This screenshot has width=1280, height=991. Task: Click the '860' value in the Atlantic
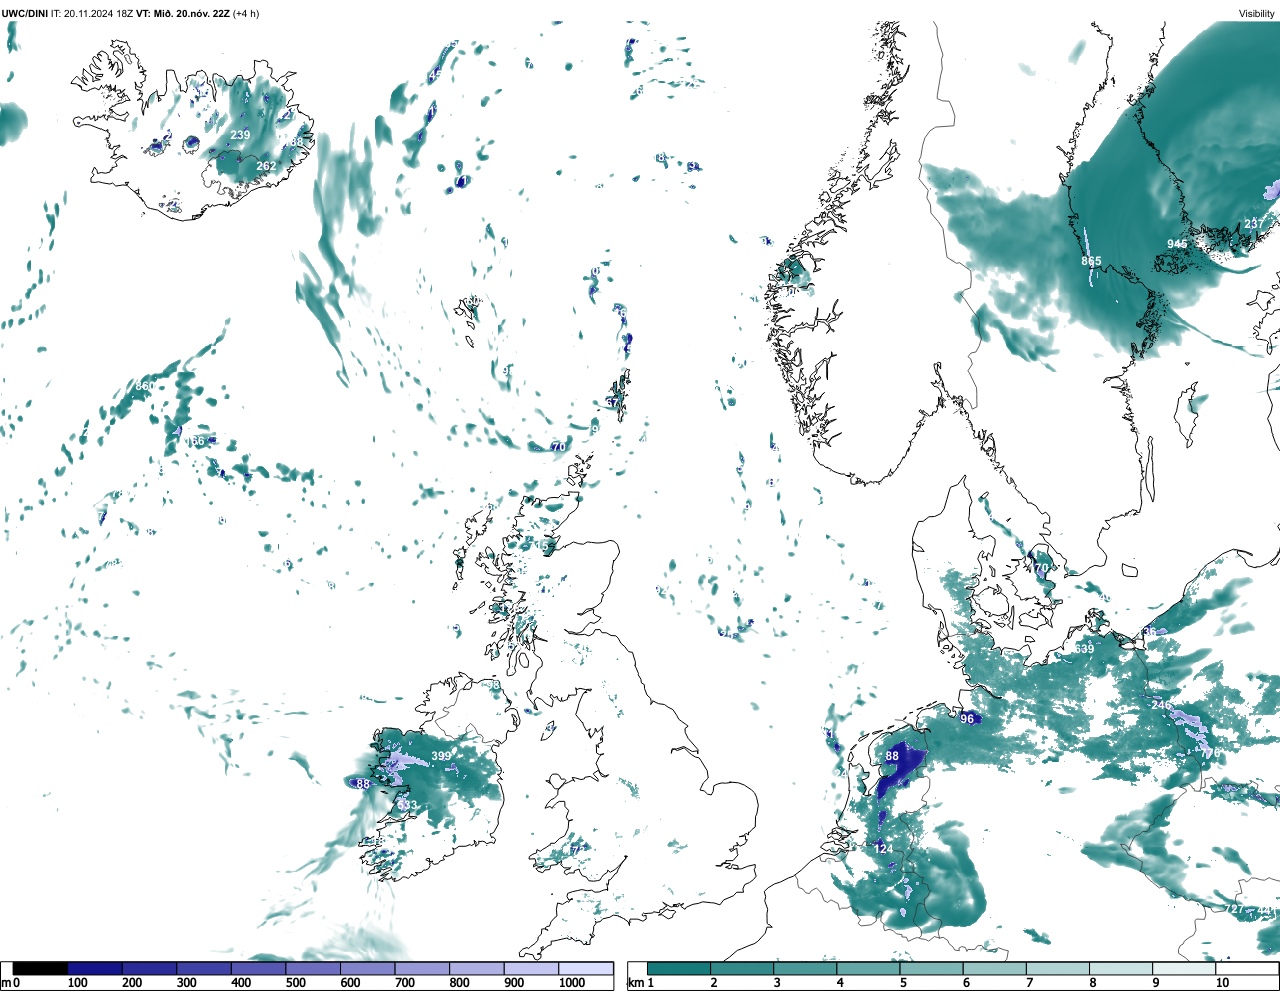[x=145, y=386]
